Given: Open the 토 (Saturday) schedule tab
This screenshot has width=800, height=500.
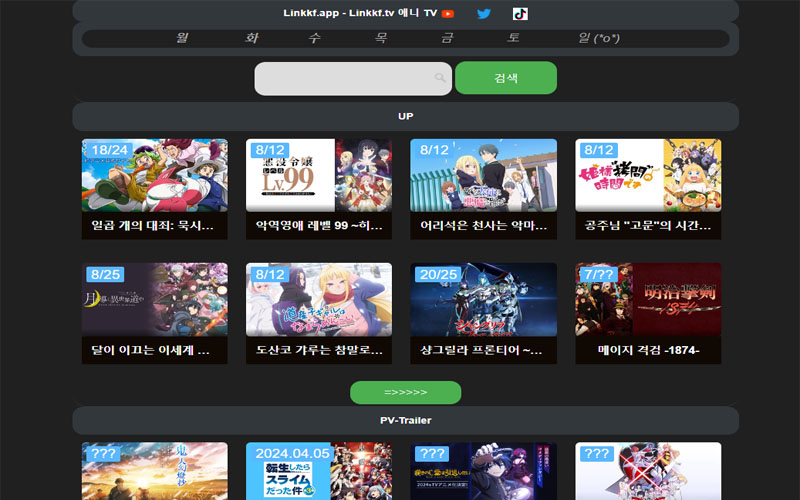Looking at the screenshot, I should [514, 38].
